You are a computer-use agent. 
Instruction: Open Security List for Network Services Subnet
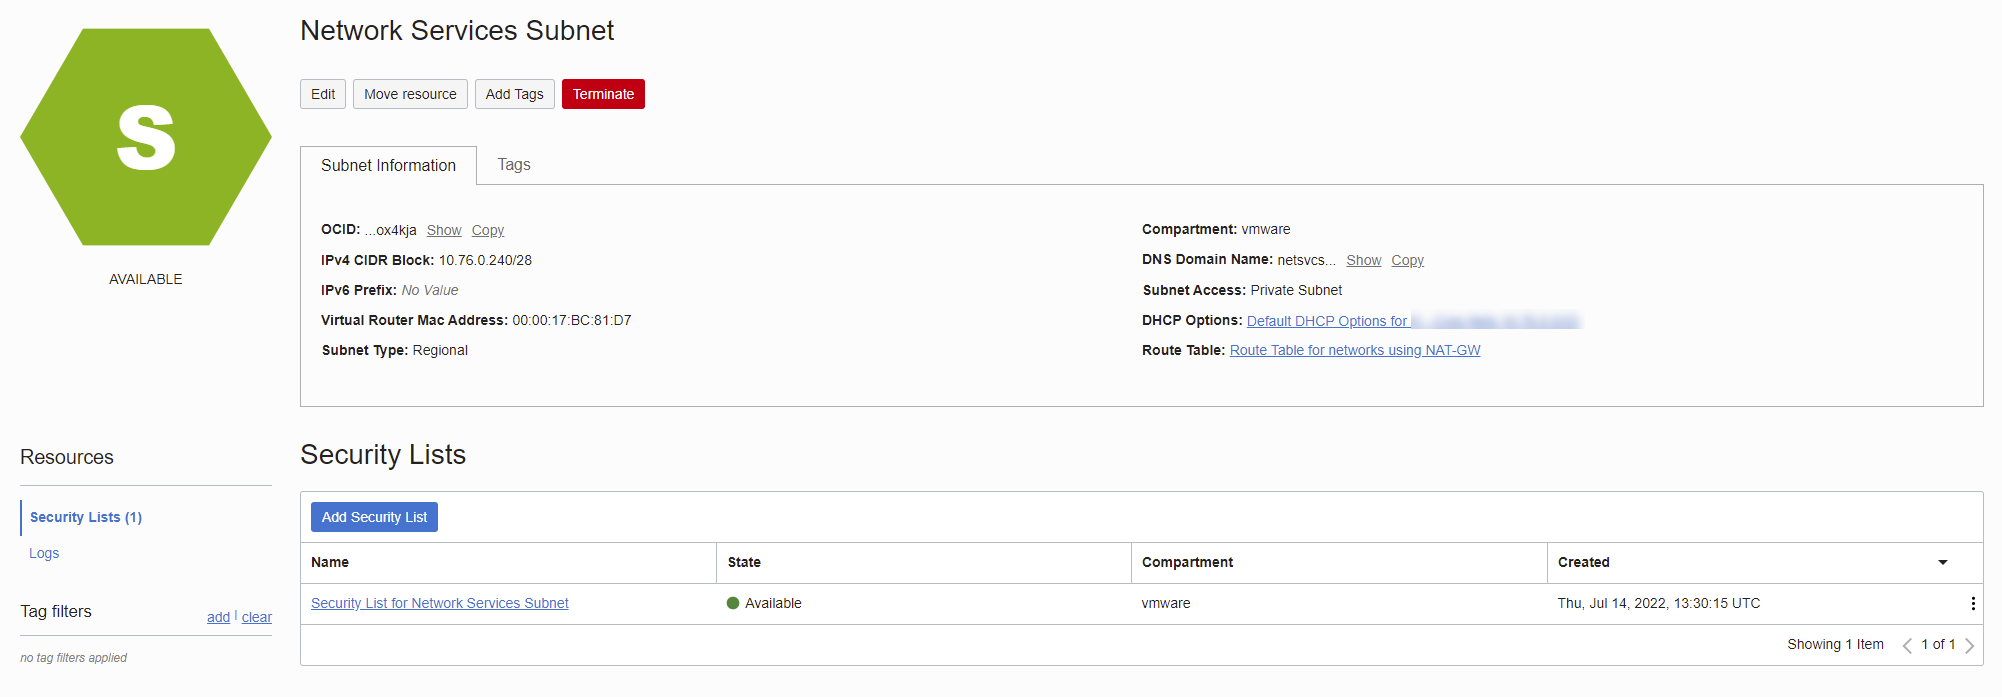click(439, 603)
